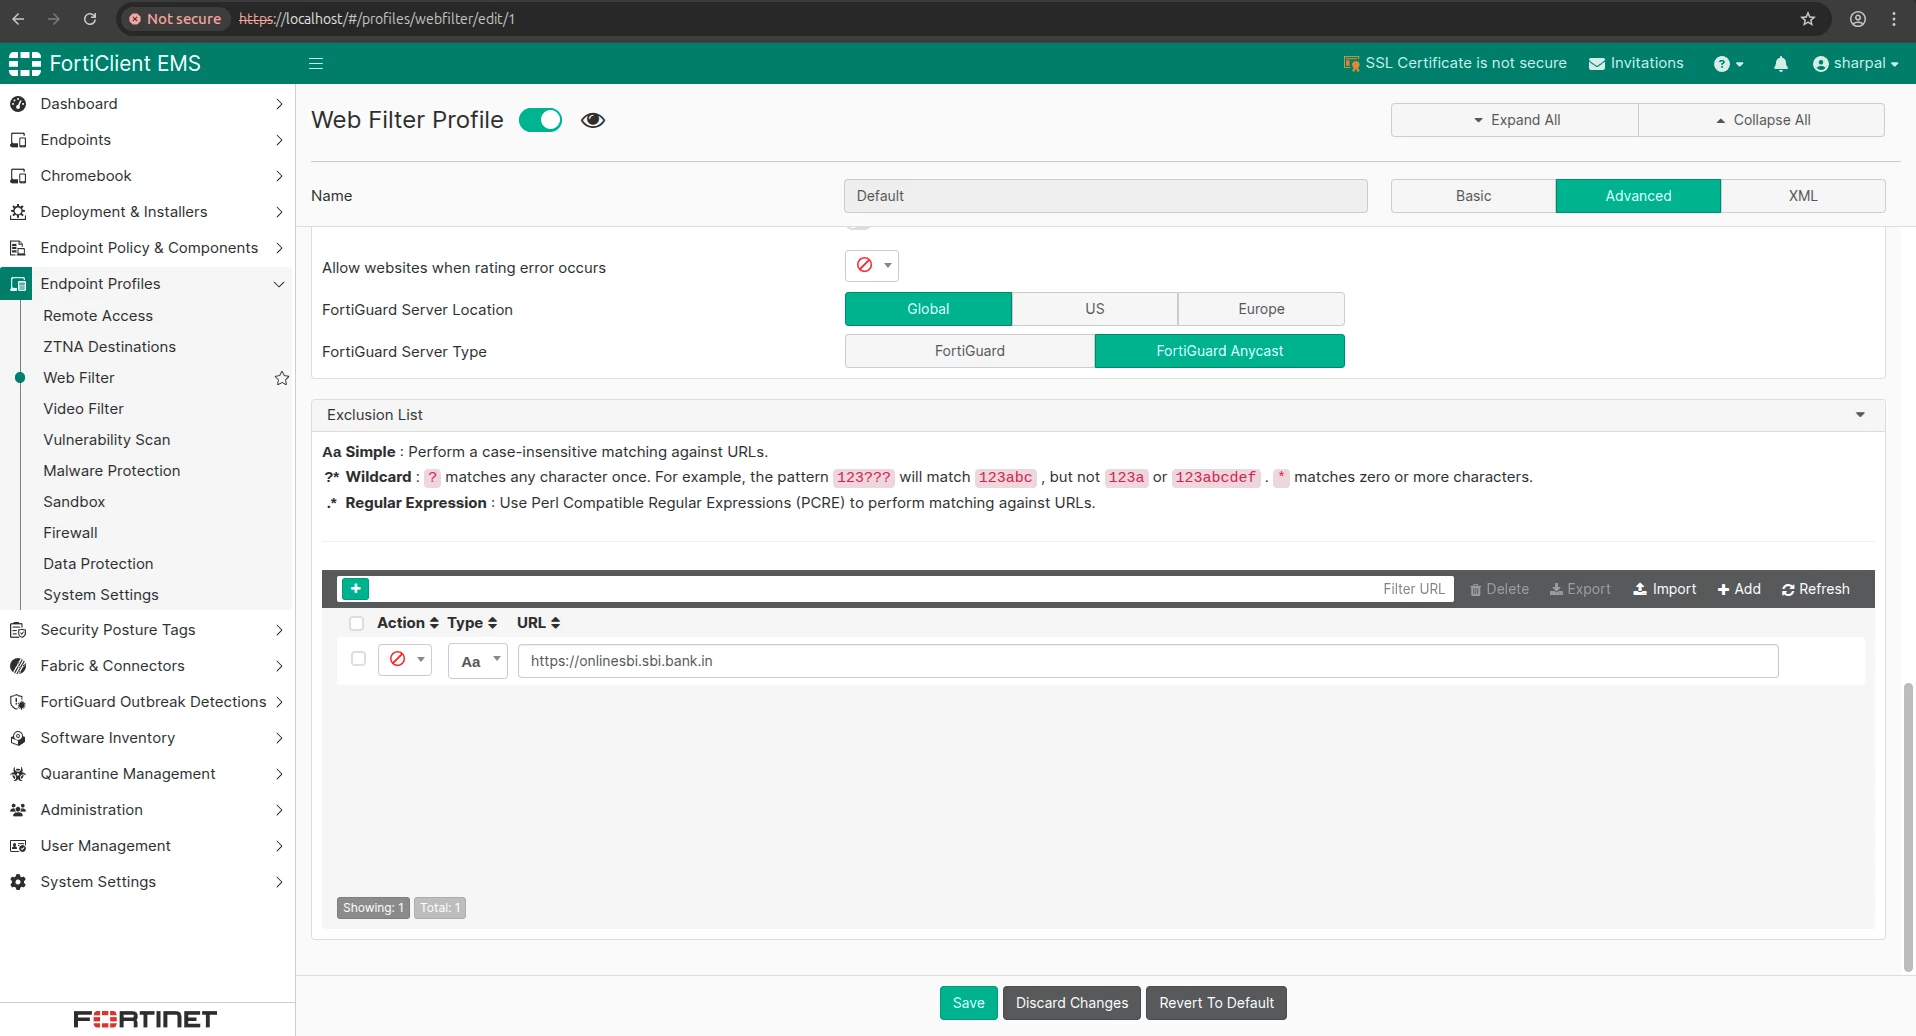Click the Endpoints sidebar icon
This screenshot has height=1036, width=1916.
tap(18, 140)
